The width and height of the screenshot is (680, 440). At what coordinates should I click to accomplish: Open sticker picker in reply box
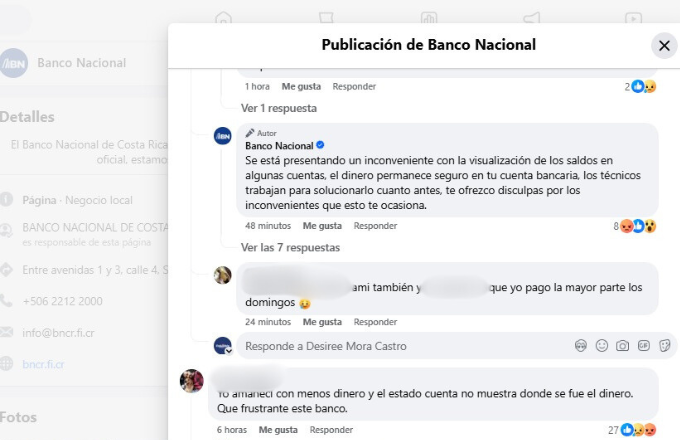click(x=665, y=346)
